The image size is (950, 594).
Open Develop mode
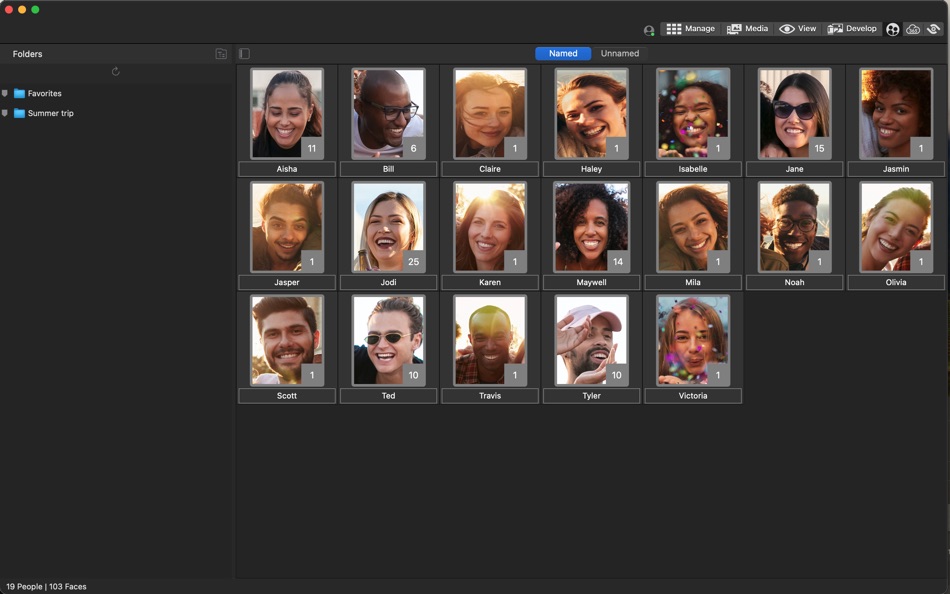pyautogui.click(x=853, y=28)
